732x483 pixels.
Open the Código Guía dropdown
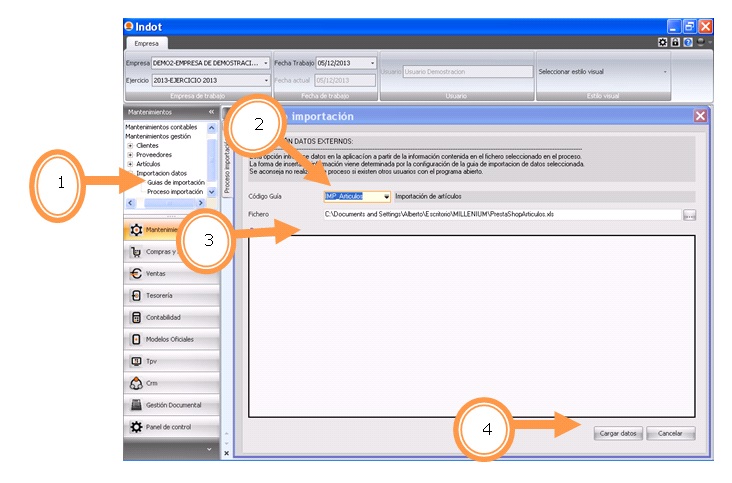(x=386, y=196)
